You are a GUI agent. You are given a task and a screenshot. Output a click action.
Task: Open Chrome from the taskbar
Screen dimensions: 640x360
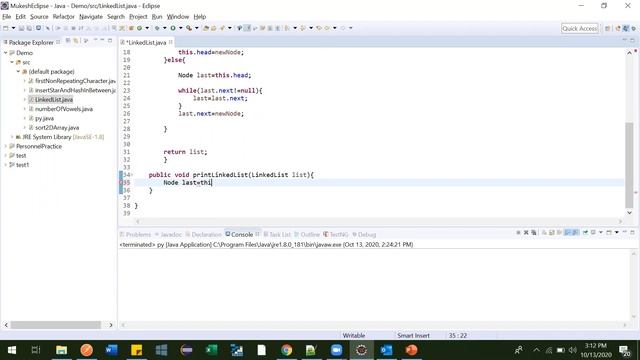point(287,350)
